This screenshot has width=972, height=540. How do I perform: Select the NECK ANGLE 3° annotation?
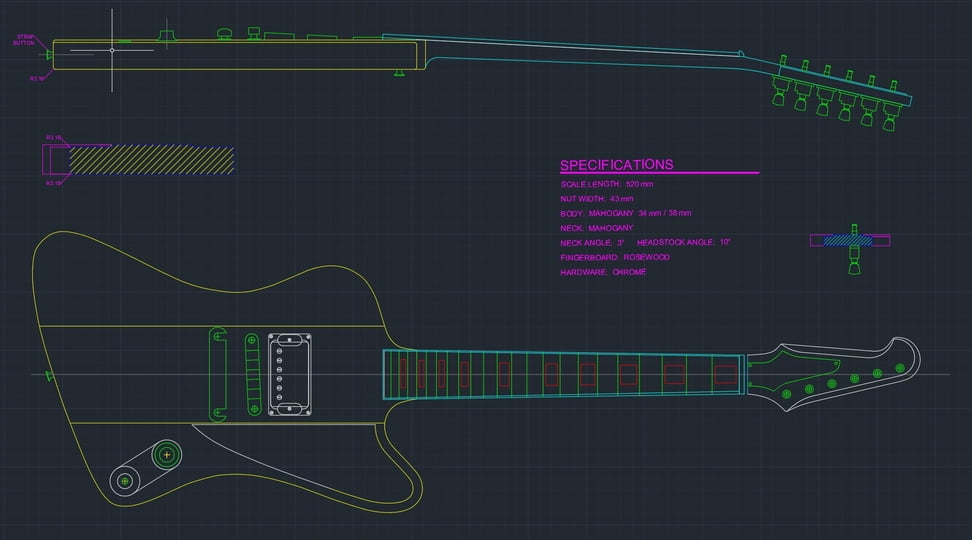(592, 243)
